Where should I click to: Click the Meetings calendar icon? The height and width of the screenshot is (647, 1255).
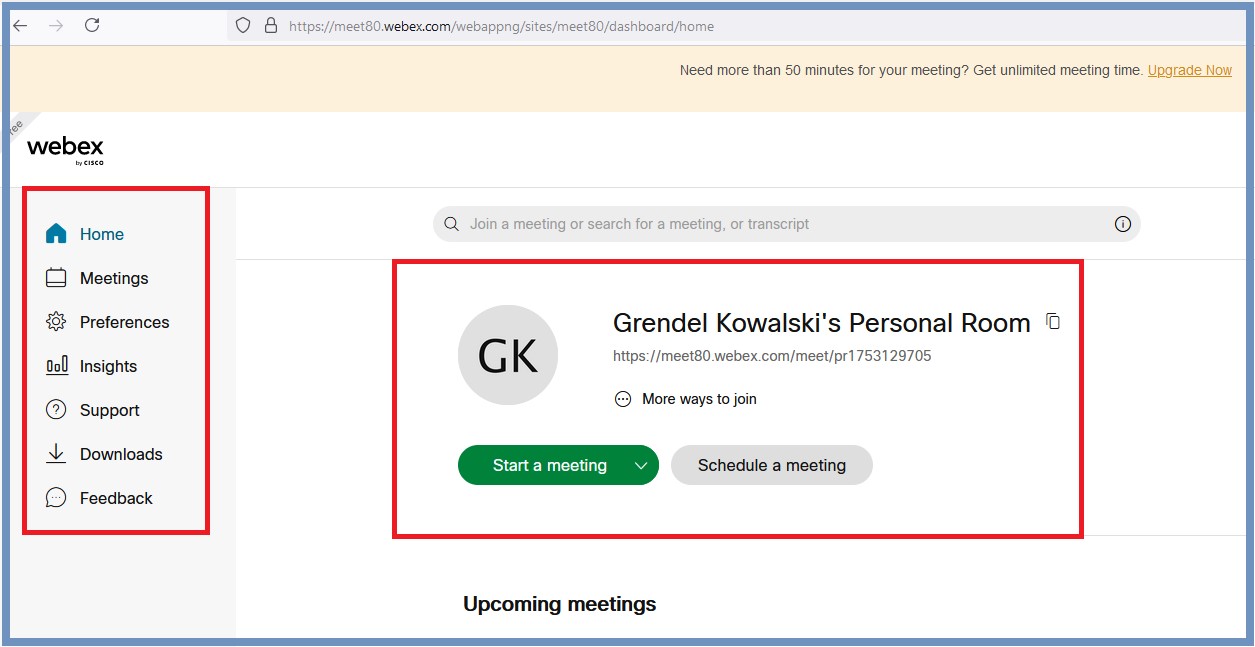click(56, 278)
